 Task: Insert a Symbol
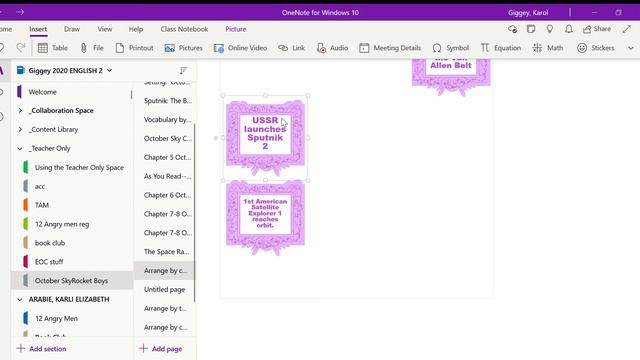(451, 48)
